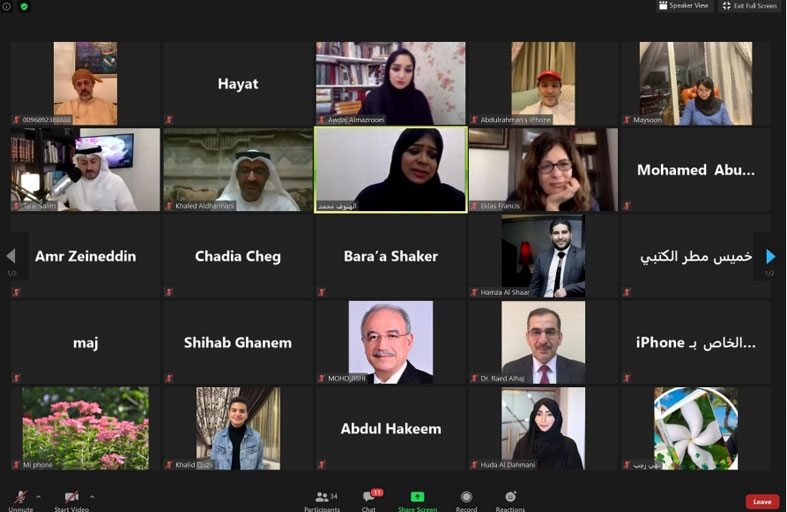Viewport: 787px width, 512px height.
Task: Expand audio options arrow beside Unmute
Action: click(39, 497)
